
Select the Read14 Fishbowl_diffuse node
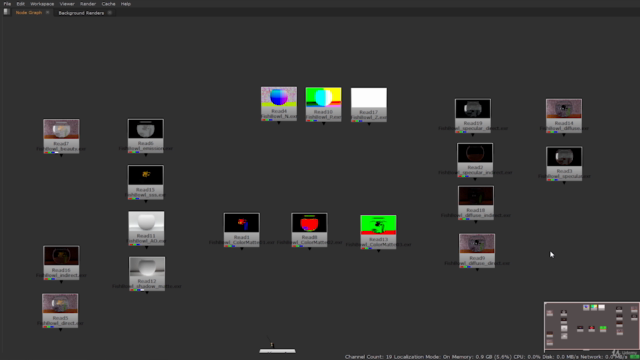[564, 116]
